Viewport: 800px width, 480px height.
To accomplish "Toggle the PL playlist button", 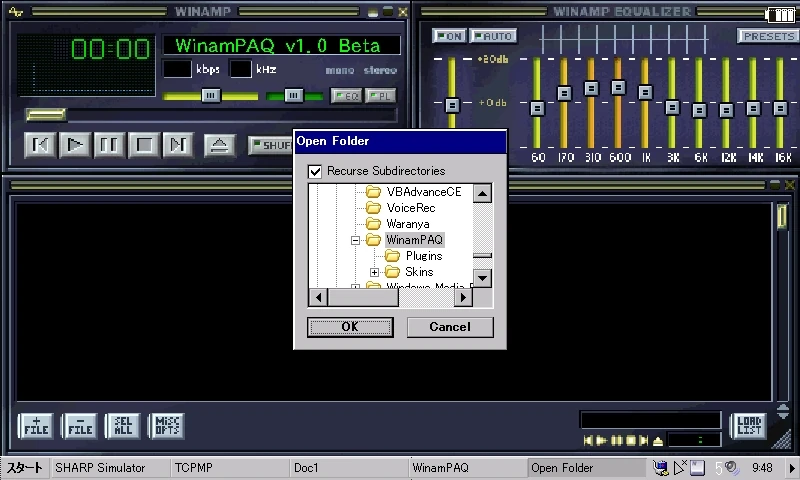I will (x=380, y=96).
